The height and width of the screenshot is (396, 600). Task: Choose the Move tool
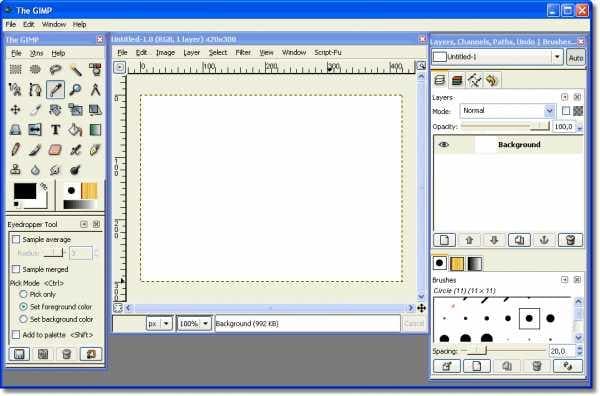[x=15, y=110]
